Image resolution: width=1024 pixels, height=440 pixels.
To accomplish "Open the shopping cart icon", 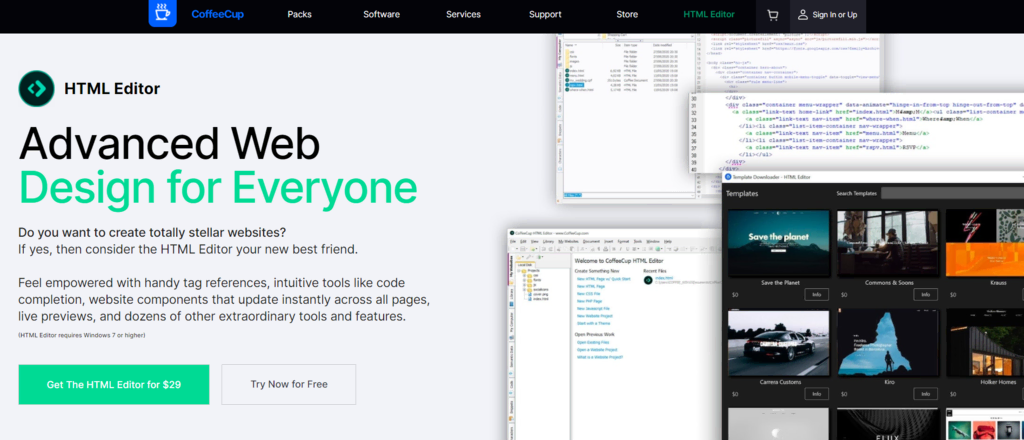I will click(x=772, y=15).
